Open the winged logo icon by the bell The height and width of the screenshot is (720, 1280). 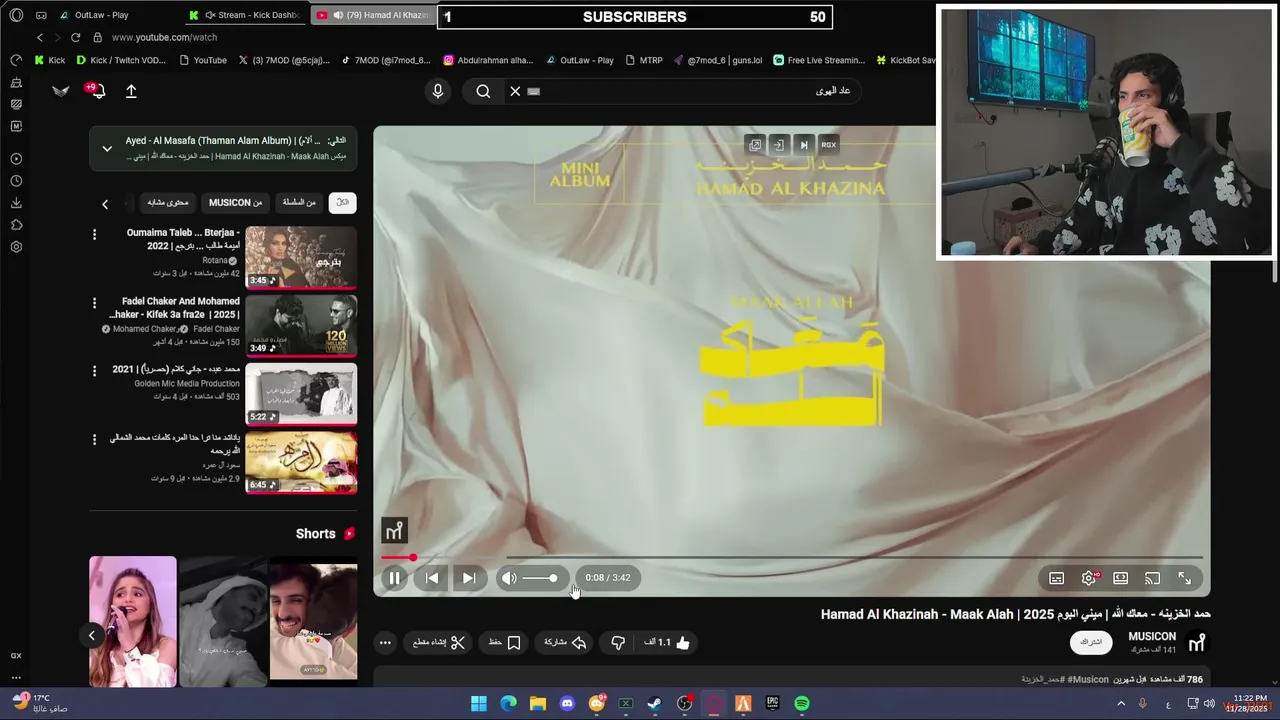(x=61, y=91)
